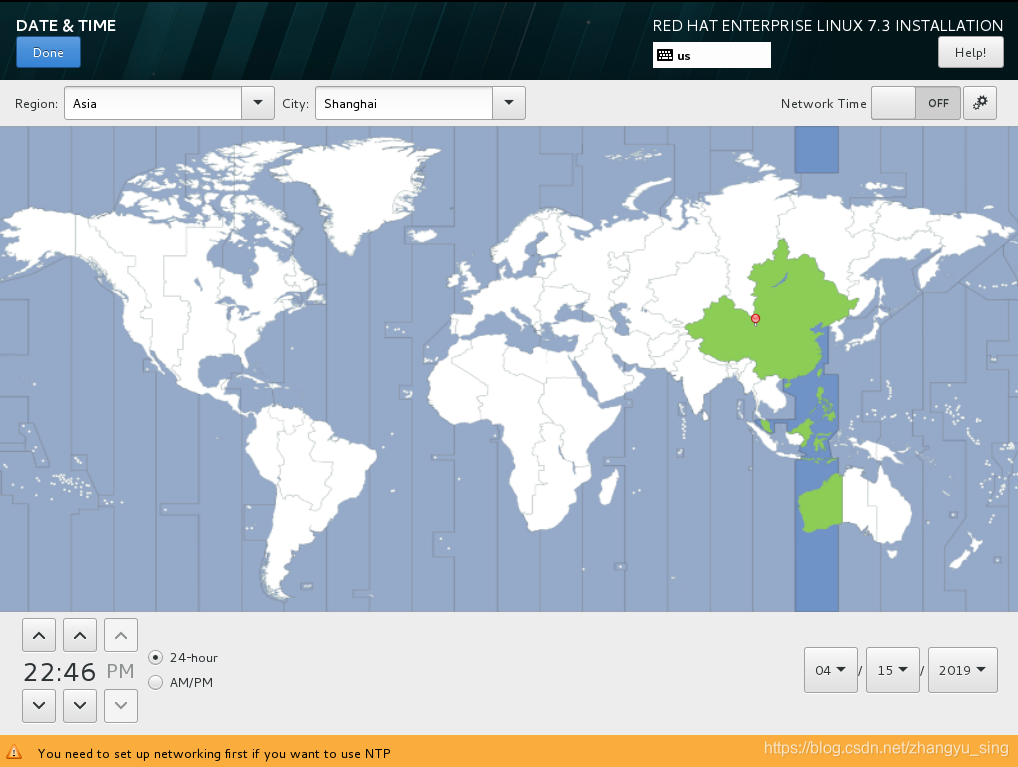Open the day dropdown showing 15
The height and width of the screenshot is (767, 1018).
pyautogui.click(x=893, y=670)
